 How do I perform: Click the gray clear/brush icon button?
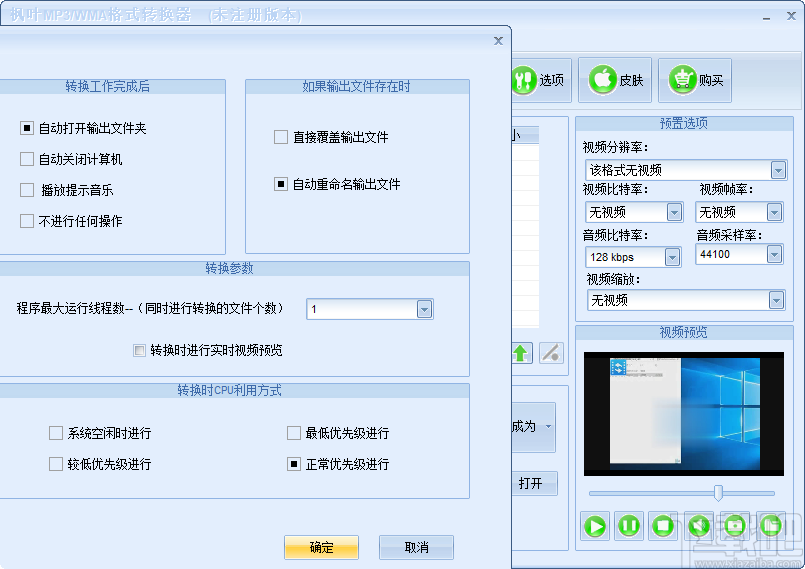tap(551, 353)
